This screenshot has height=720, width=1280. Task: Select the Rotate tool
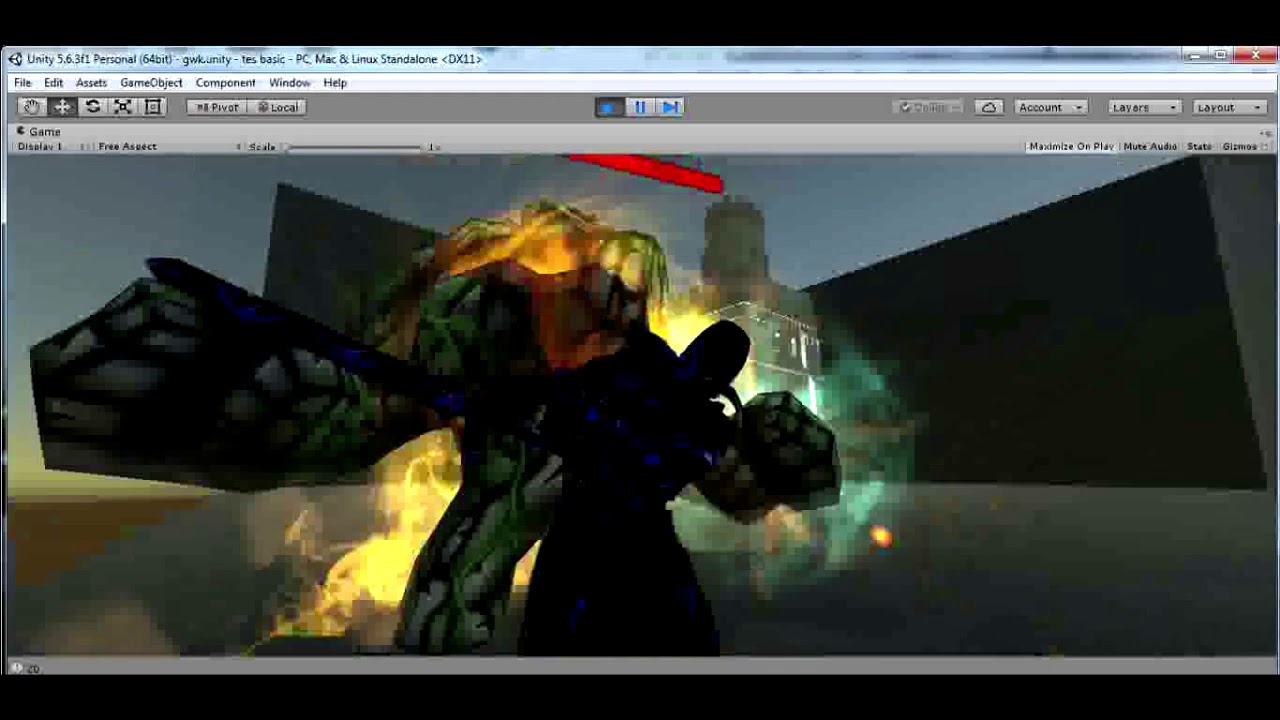pos(93,107)
